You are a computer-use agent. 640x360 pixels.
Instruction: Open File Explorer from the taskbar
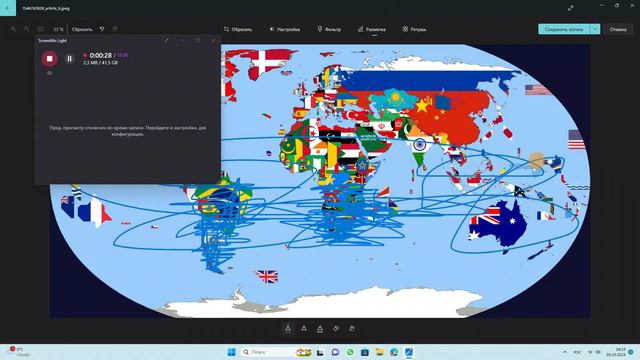pyautogui.click(x=379, y=352)
